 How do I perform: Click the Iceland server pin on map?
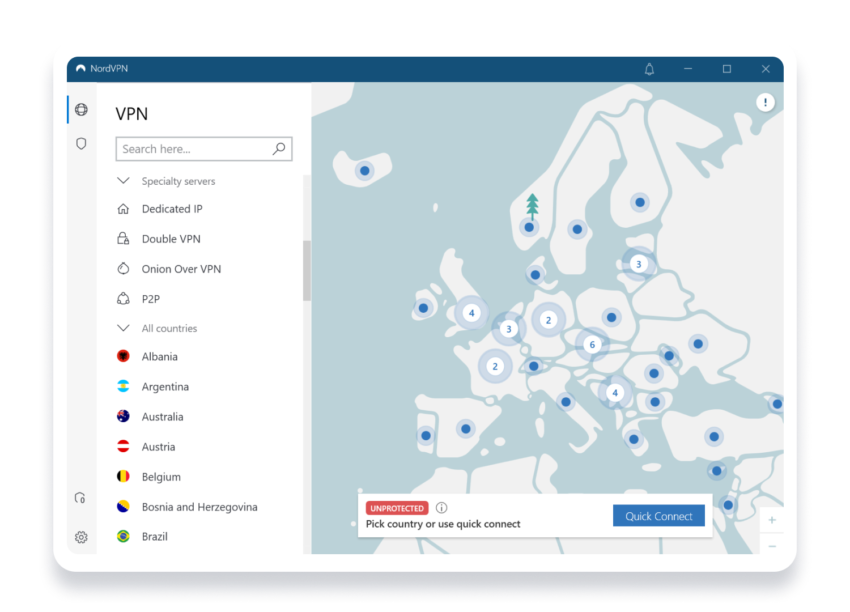pyautogui.click(x=365, y=171)
